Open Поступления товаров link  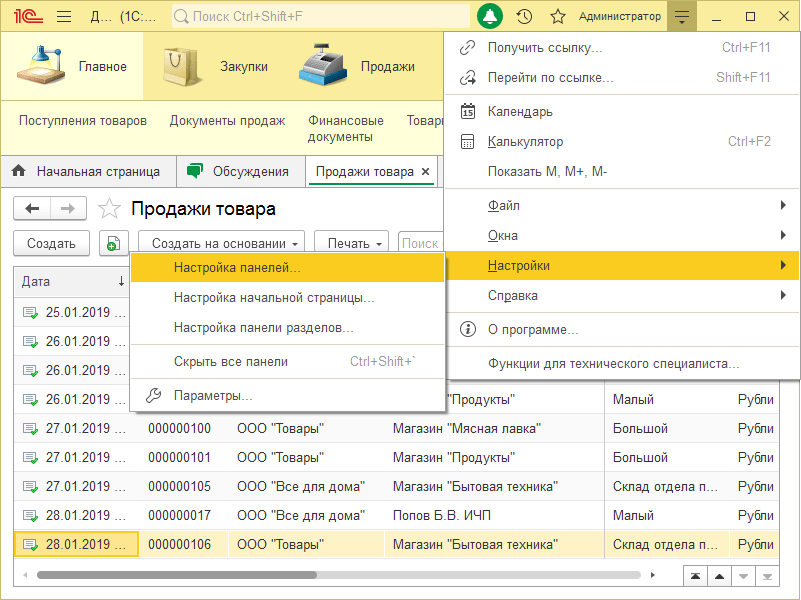83,121
